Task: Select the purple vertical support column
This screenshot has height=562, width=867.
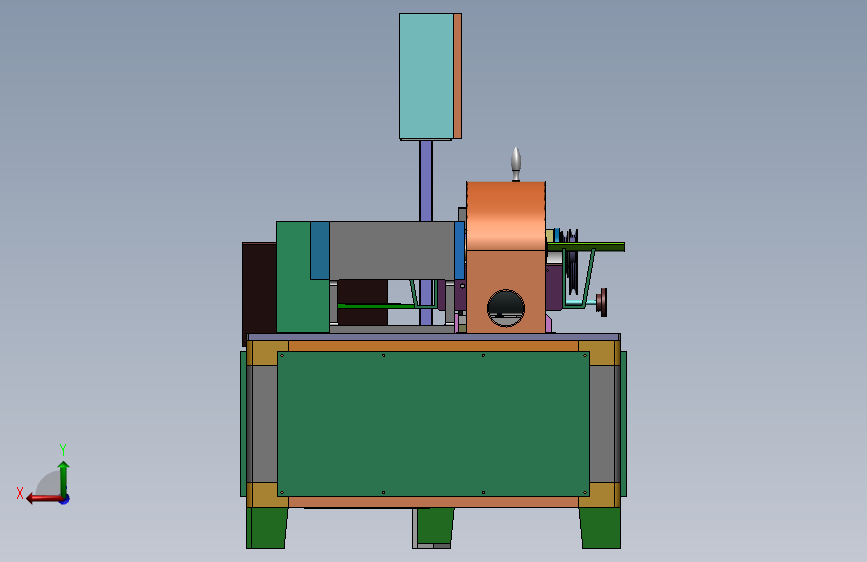Action: [426, 181]
